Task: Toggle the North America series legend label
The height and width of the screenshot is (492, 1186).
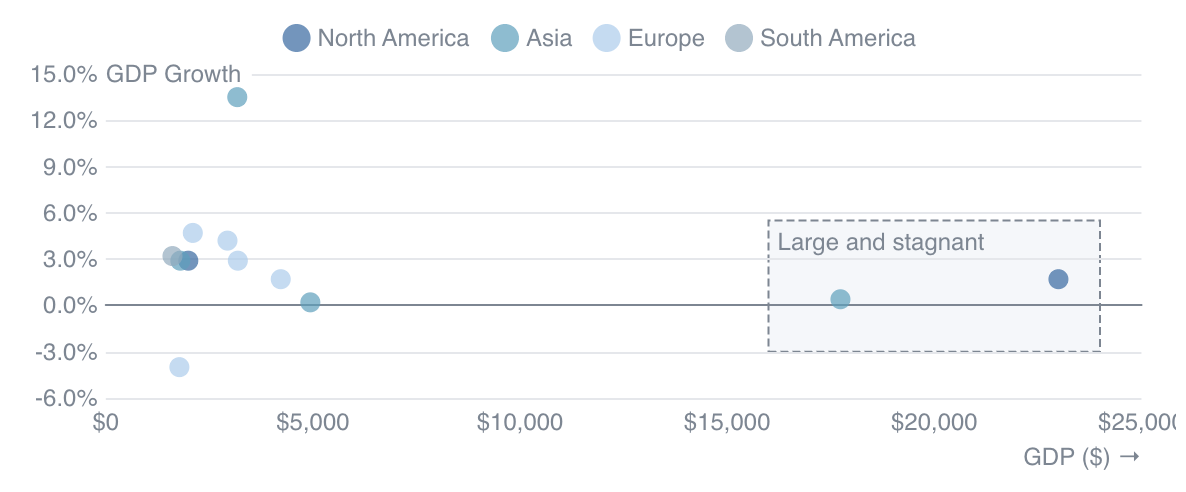Action: click(393, 39)
